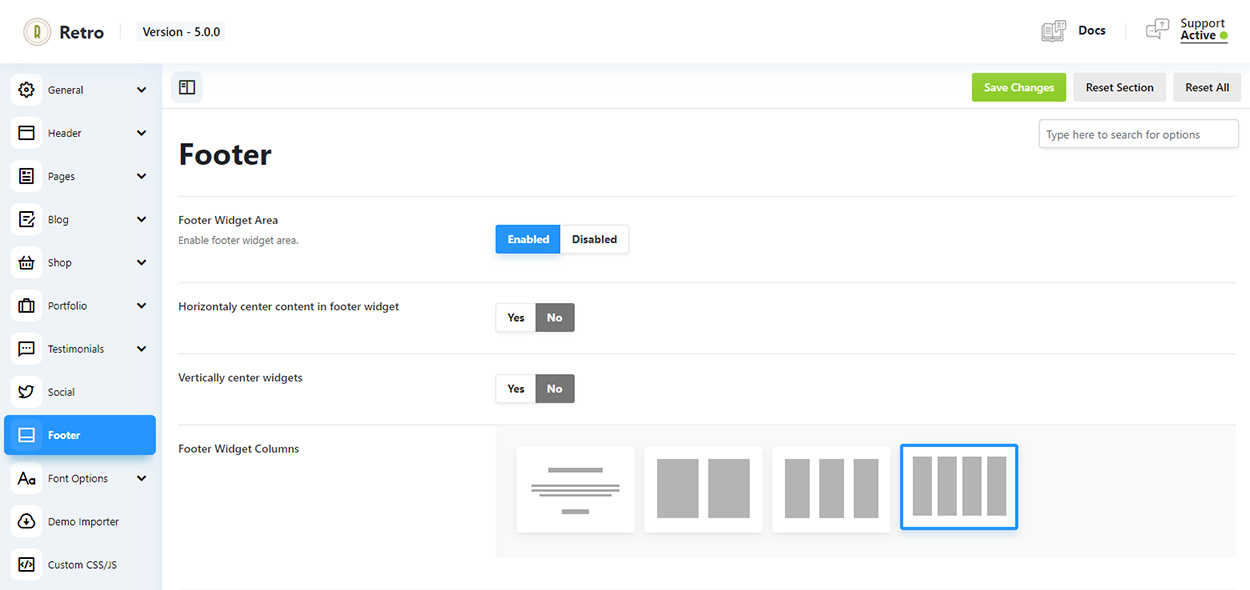Screen dimensions: 1250x590
Task: Click the Portfolio briefcase icon
Action: [27, 306]
